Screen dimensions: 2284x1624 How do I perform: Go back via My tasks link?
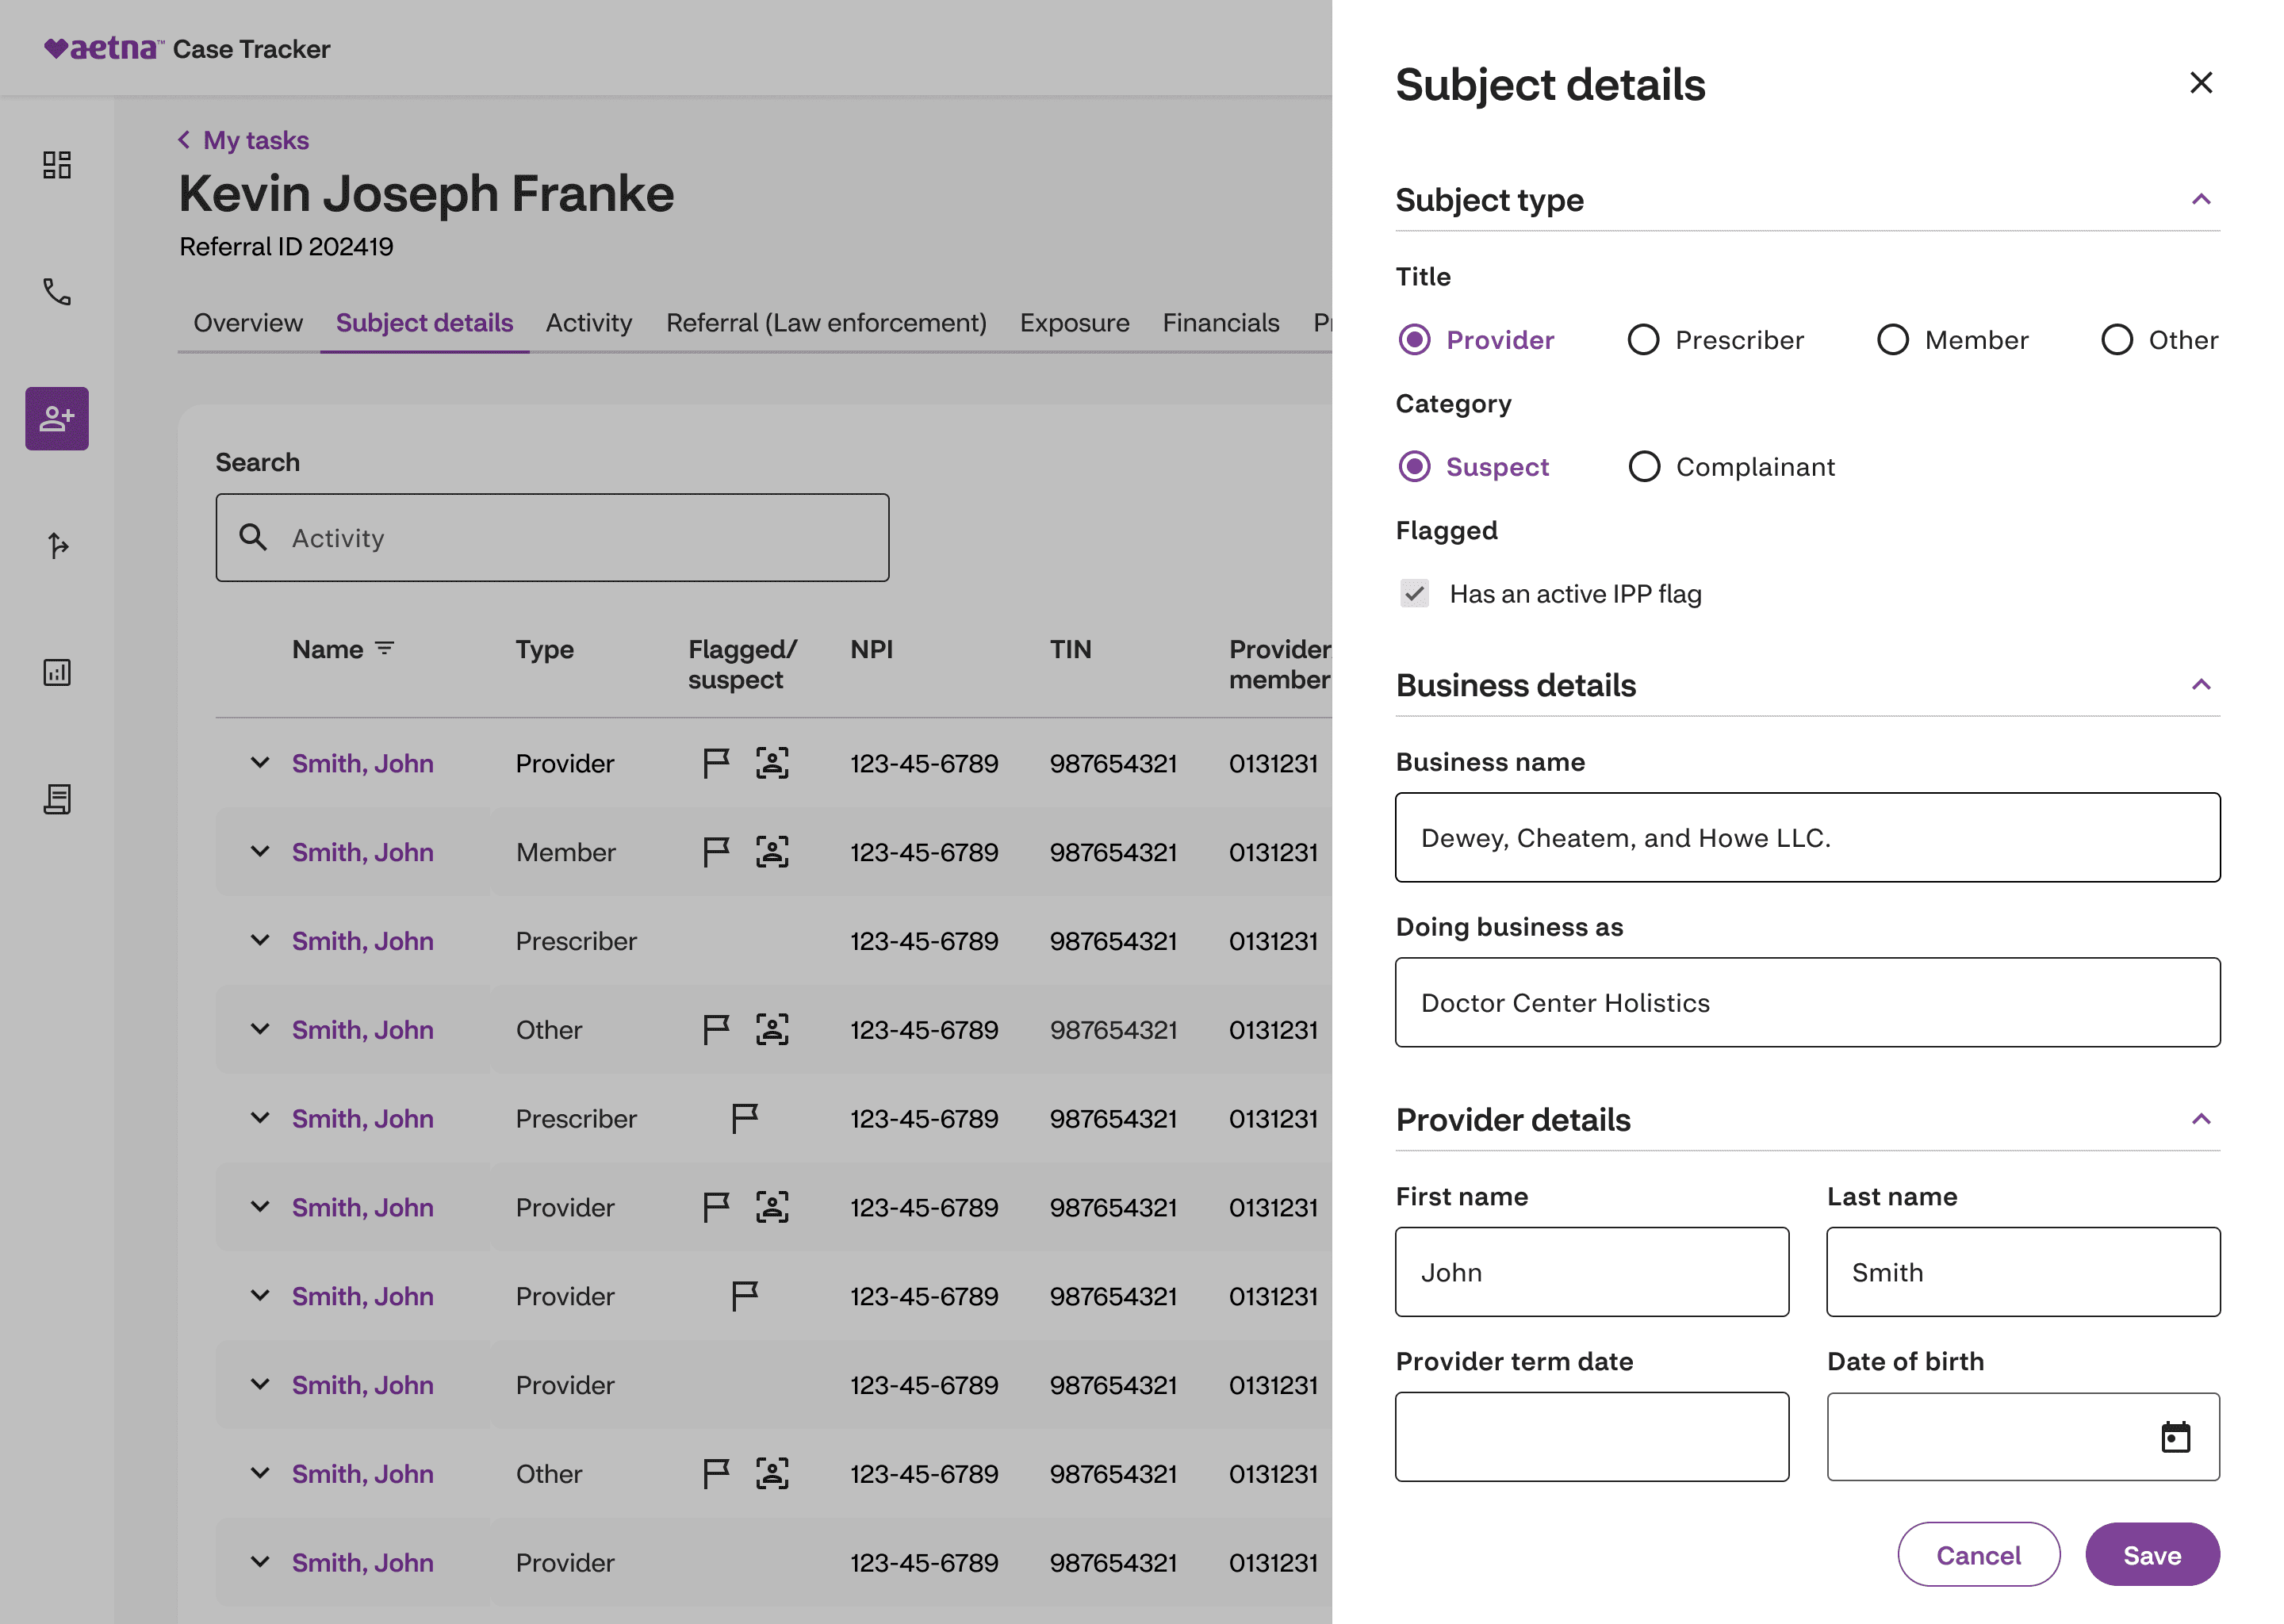(x=255, y=140)
